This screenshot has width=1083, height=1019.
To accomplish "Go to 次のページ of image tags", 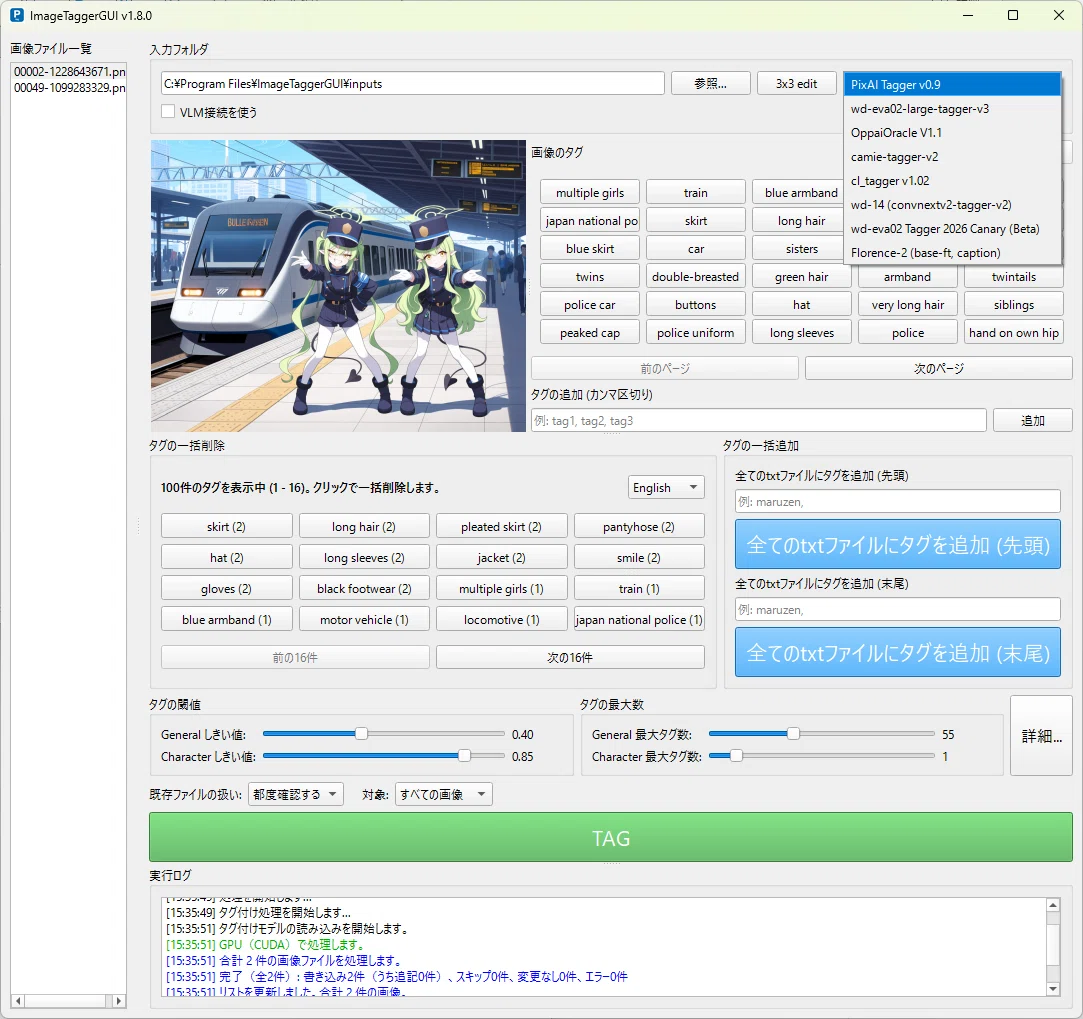I will pyautogui.click(x=939, y=368).
